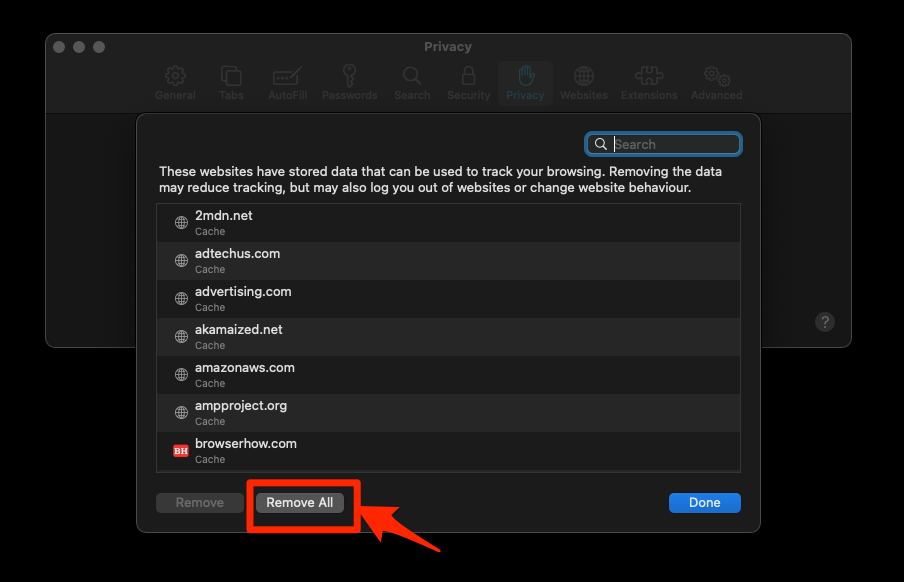904x582 pixels.
Task: Open the AutoFill settings pane
Action: 287,82
